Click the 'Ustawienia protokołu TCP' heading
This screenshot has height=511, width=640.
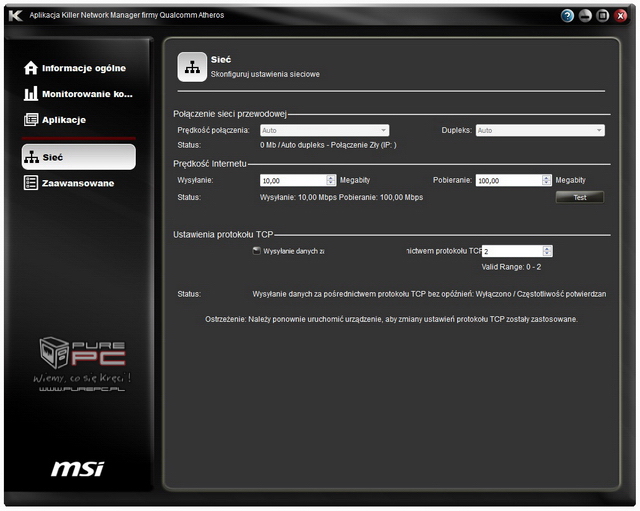click(223, 234)
